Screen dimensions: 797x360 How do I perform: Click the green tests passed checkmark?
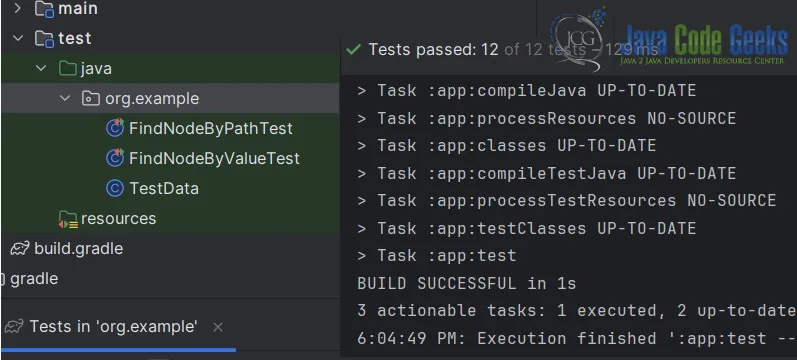353,49
